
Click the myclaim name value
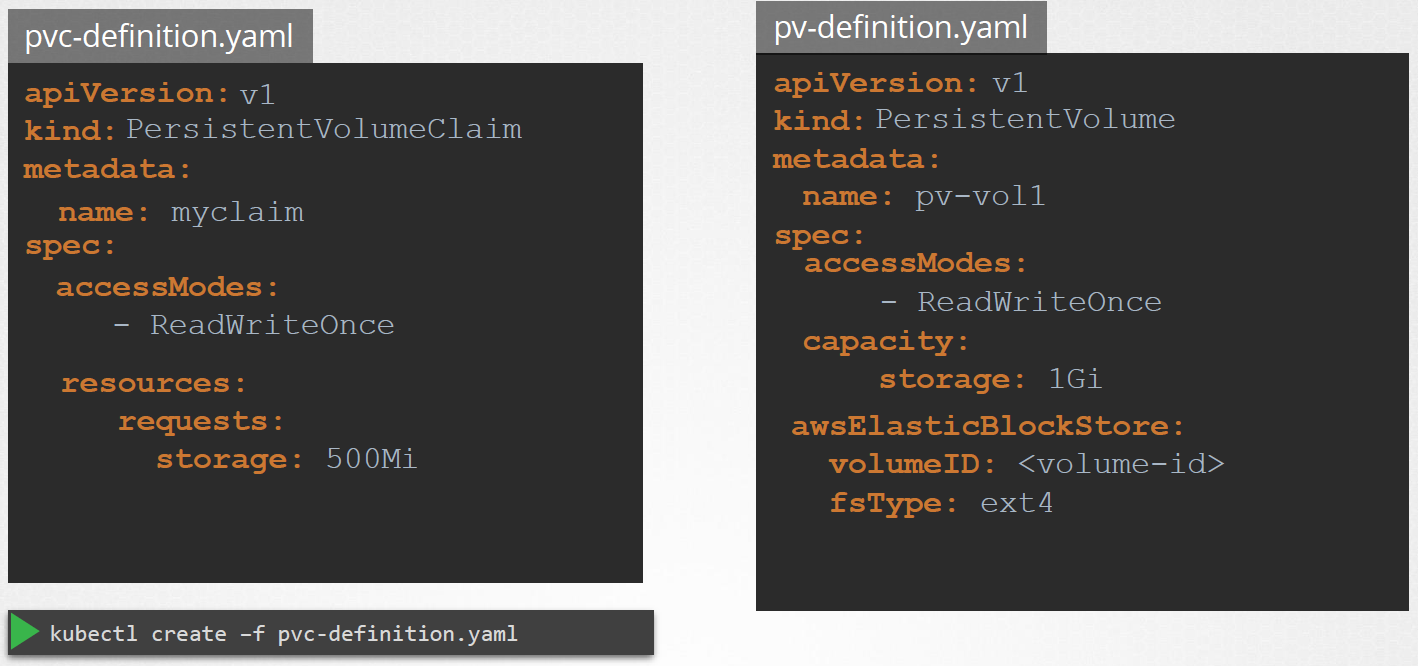point(237,212)
